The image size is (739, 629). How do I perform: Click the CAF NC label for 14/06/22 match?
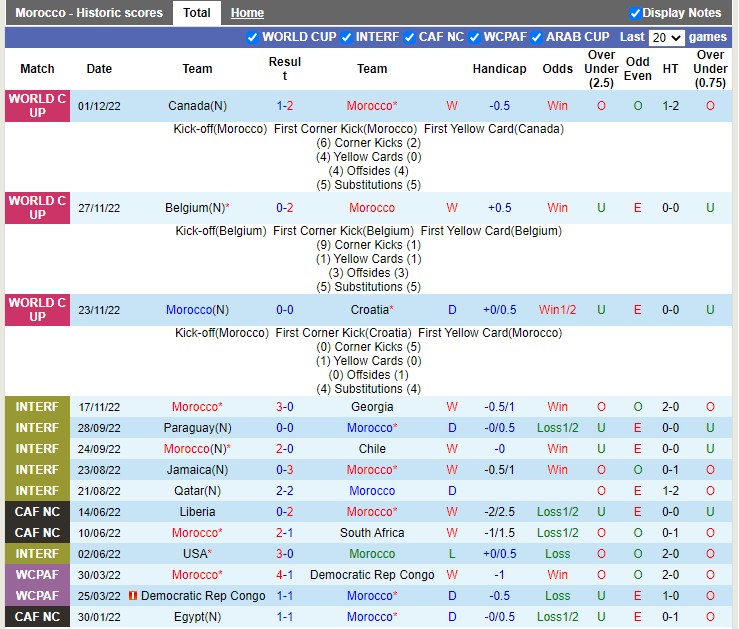(37, 512)
